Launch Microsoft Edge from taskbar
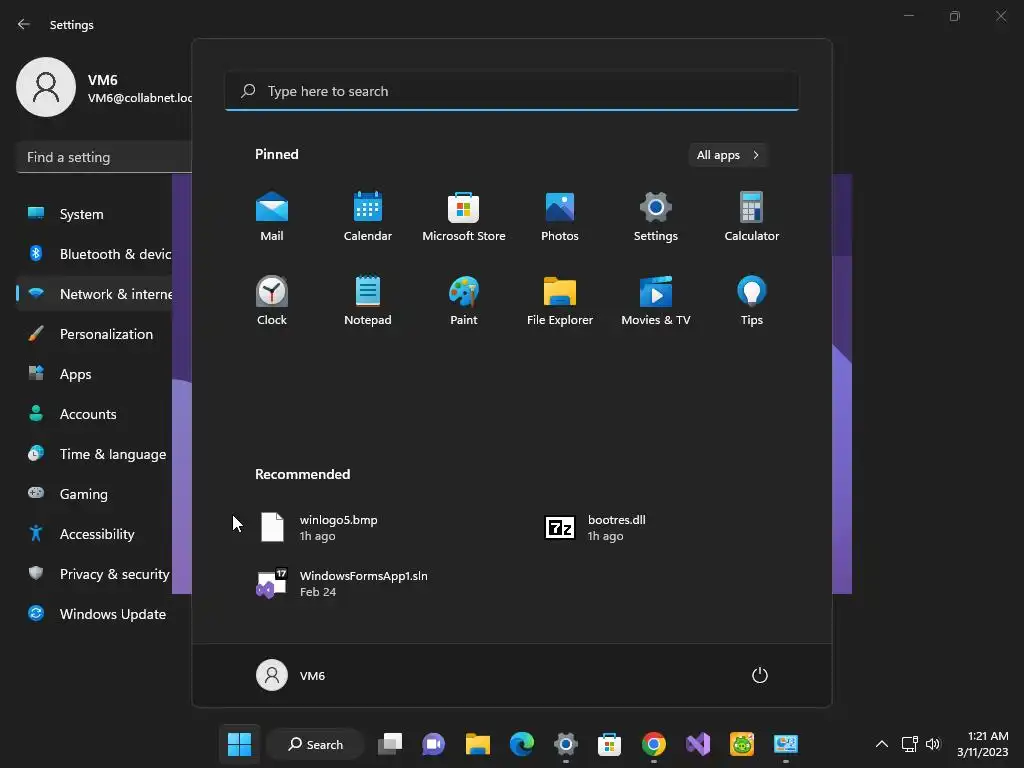 coord(522,744)
